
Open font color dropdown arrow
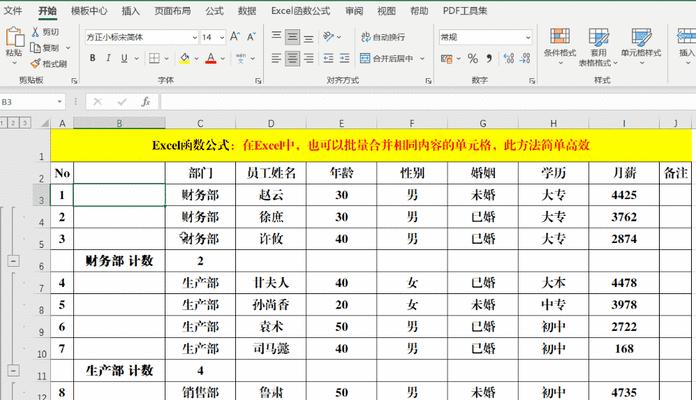[x=223, y=59]
